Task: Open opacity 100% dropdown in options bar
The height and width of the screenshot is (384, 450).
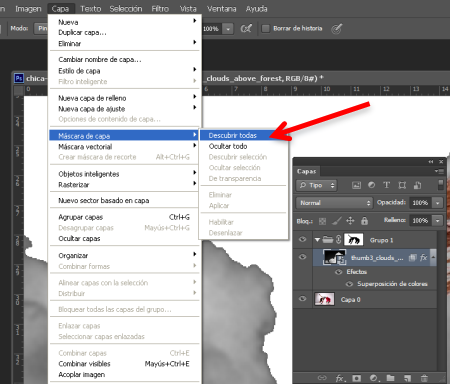Action: click(x=228, y=29)
